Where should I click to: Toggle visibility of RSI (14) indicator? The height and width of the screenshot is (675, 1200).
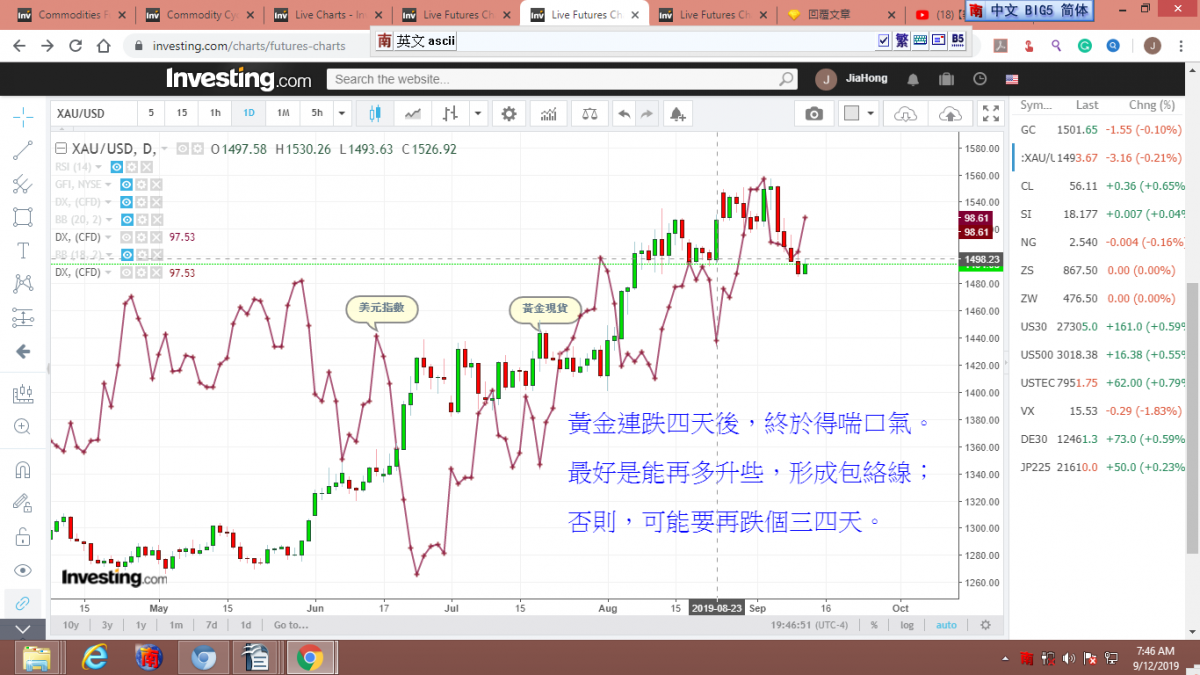point(116,167)
